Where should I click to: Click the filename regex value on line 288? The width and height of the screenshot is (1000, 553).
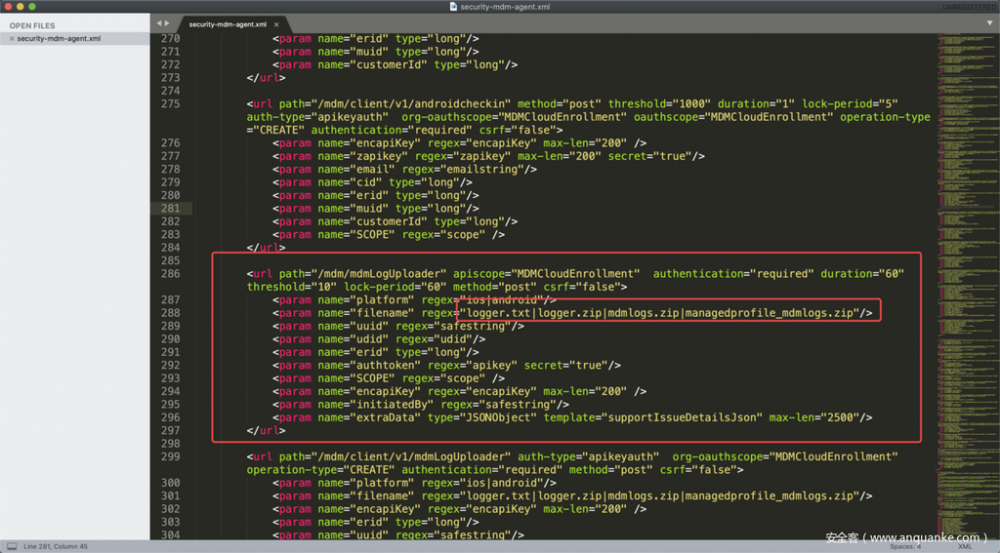coord(660,313)
